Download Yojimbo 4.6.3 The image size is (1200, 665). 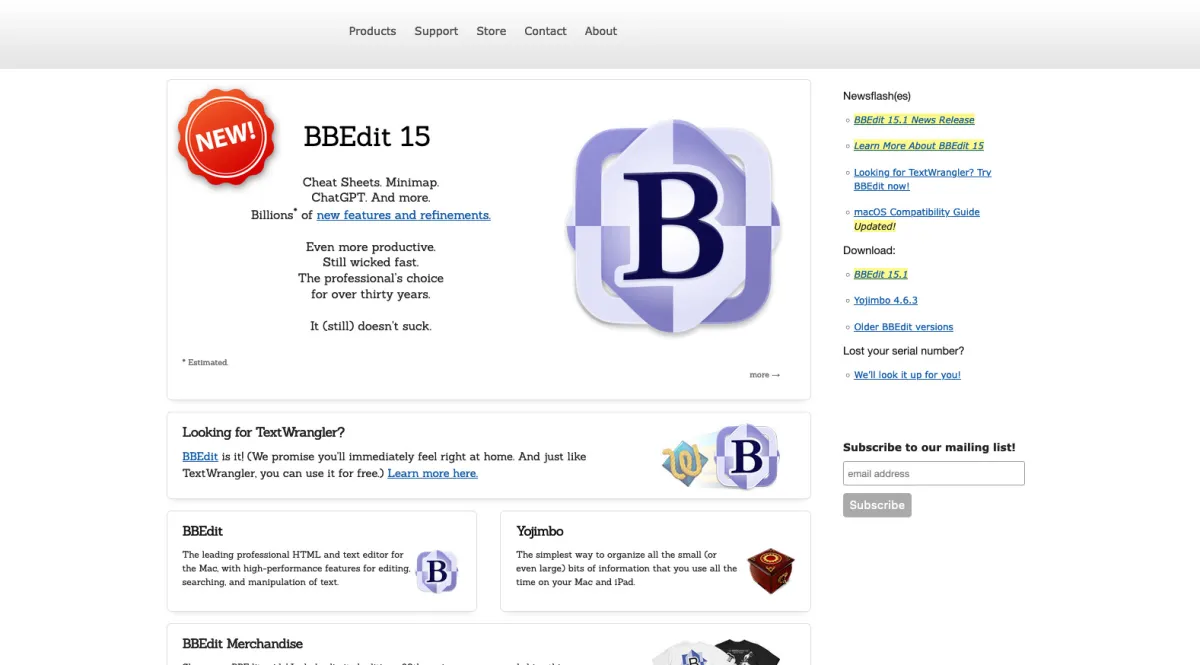coord(885,300)
